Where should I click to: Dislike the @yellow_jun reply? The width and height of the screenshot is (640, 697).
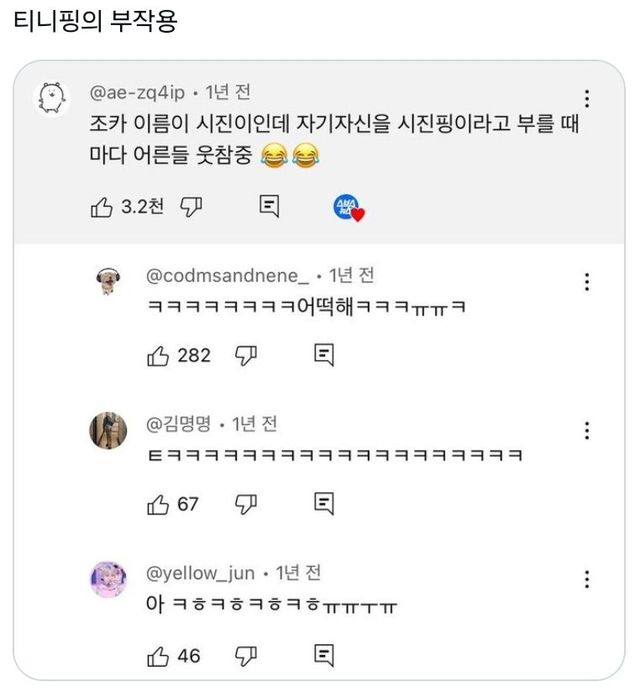point(246,655)
